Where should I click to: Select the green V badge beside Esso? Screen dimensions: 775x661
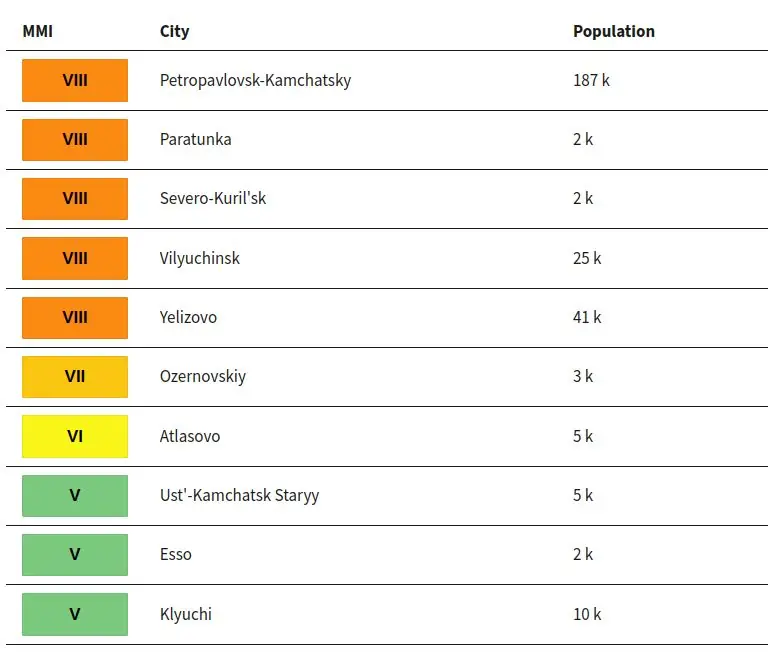point(75,555)
